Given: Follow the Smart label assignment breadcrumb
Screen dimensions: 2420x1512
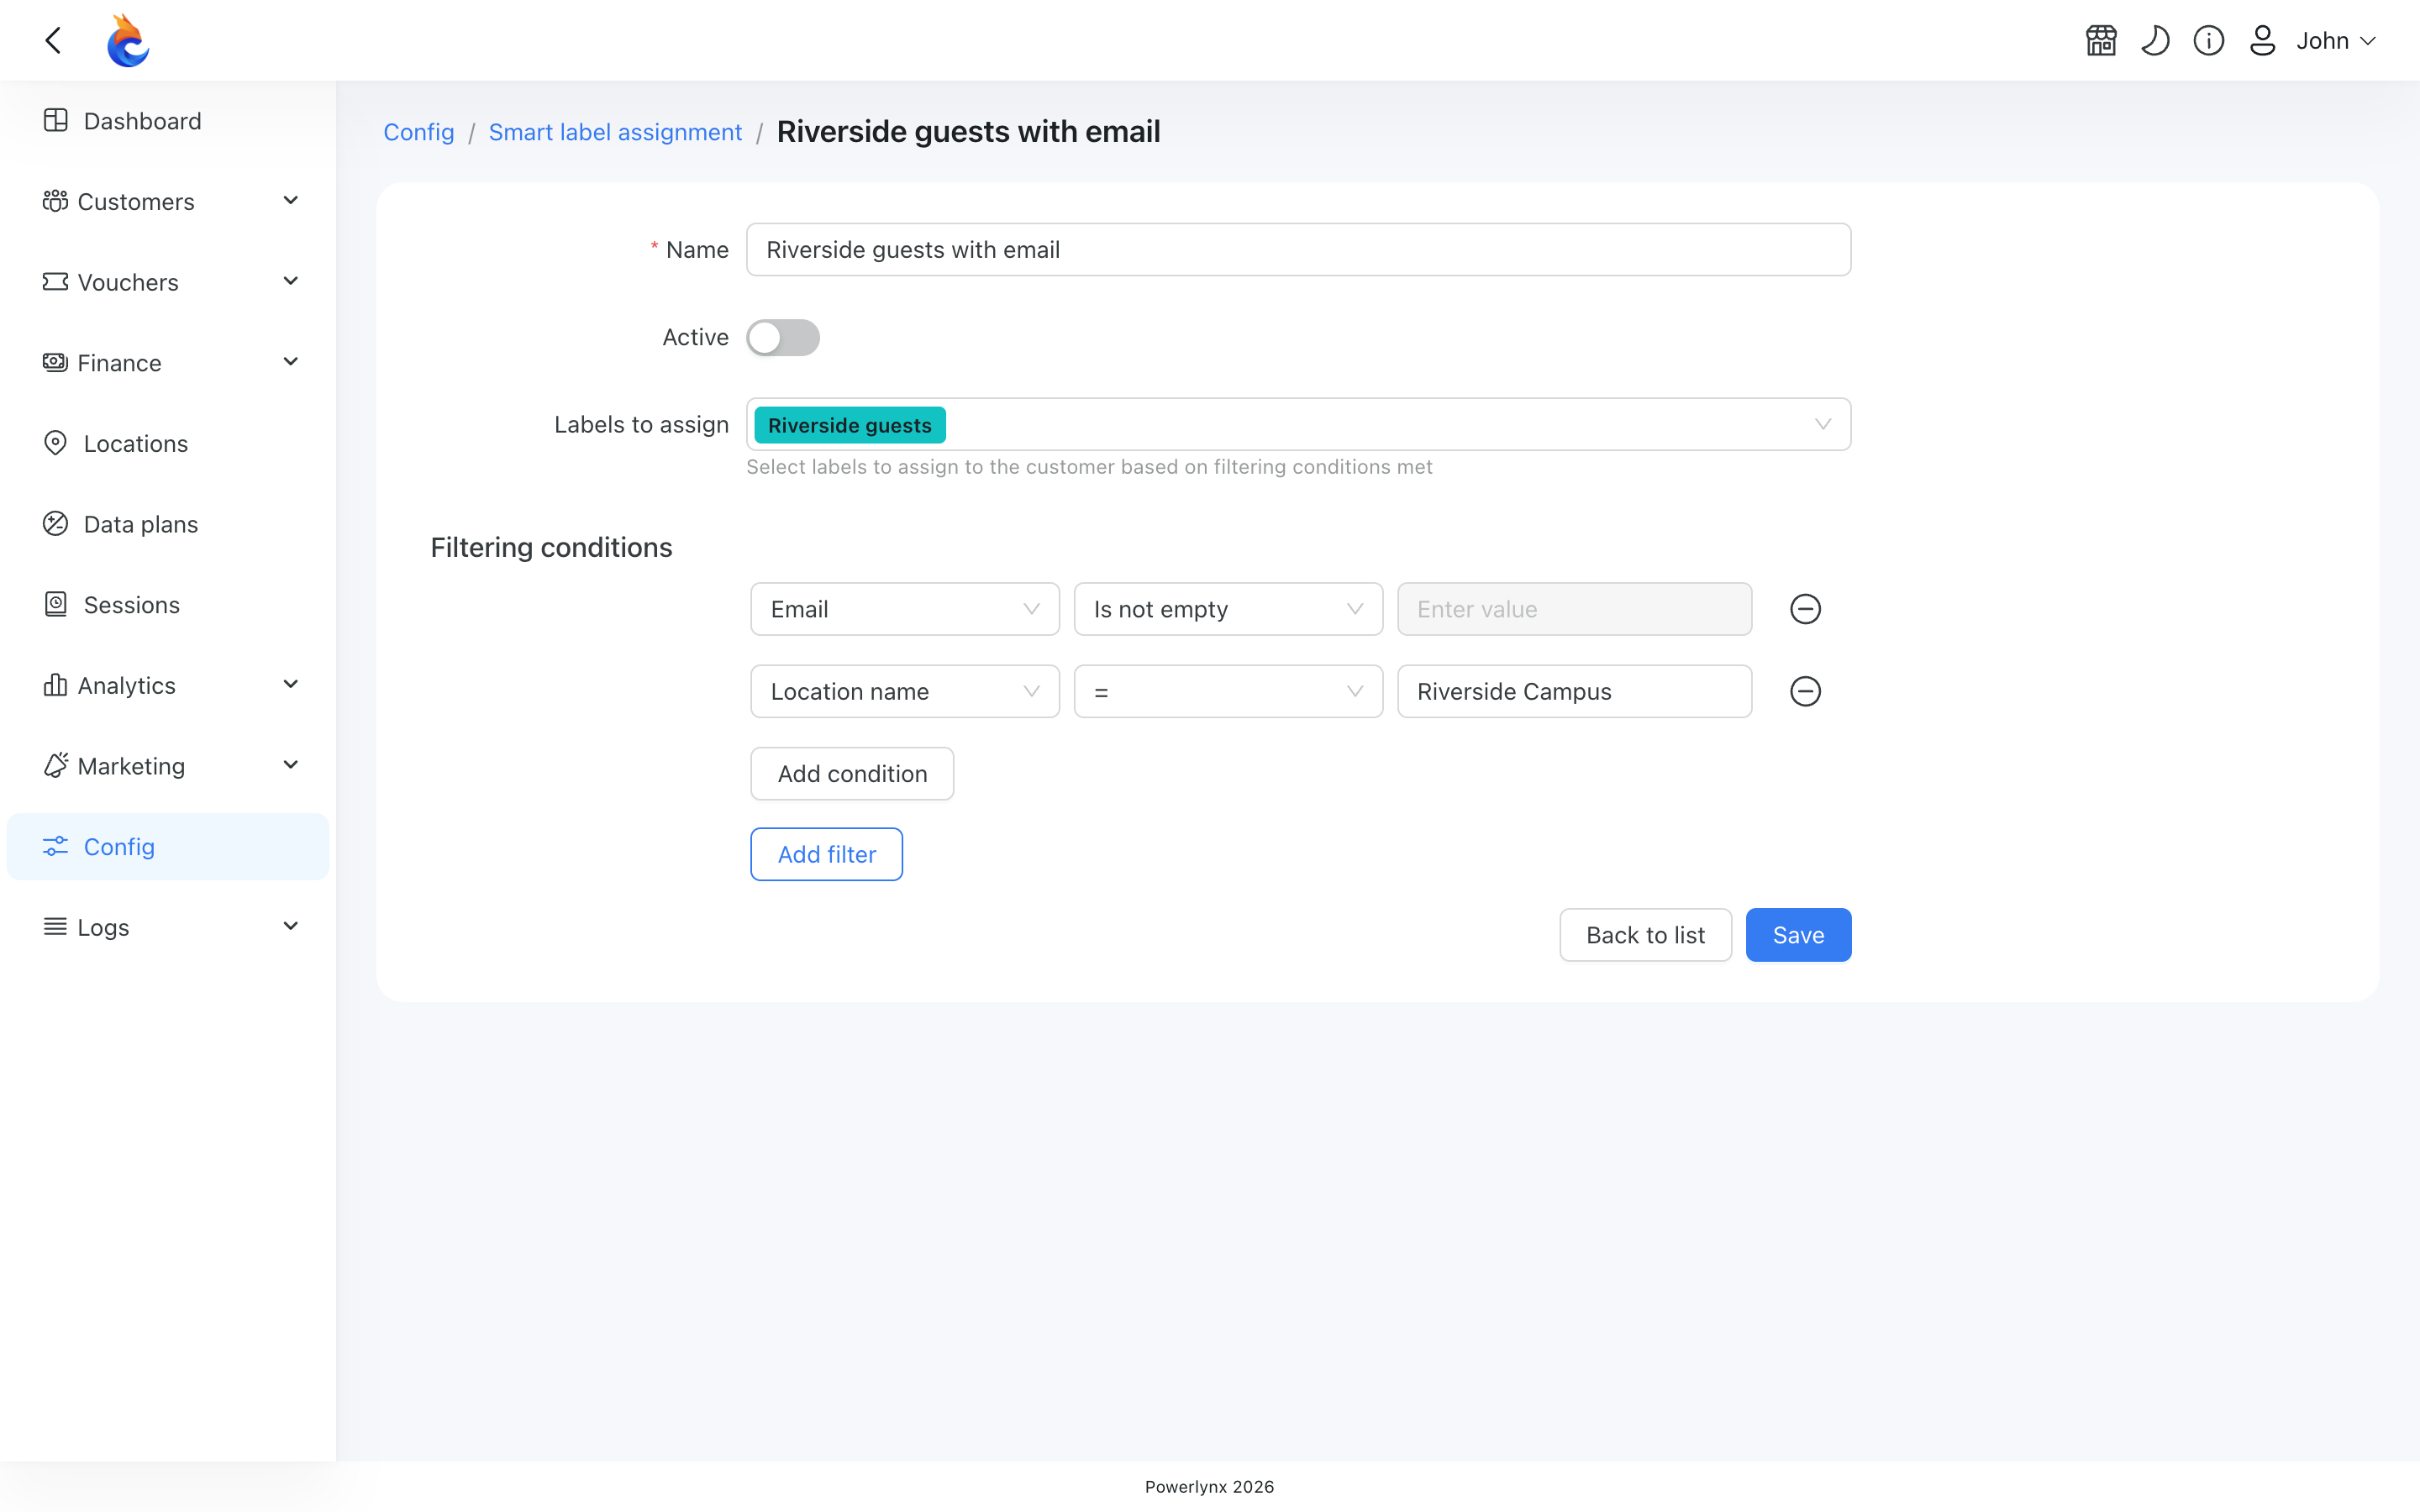Looking at the screenshot, I should [x=615, y=132].
